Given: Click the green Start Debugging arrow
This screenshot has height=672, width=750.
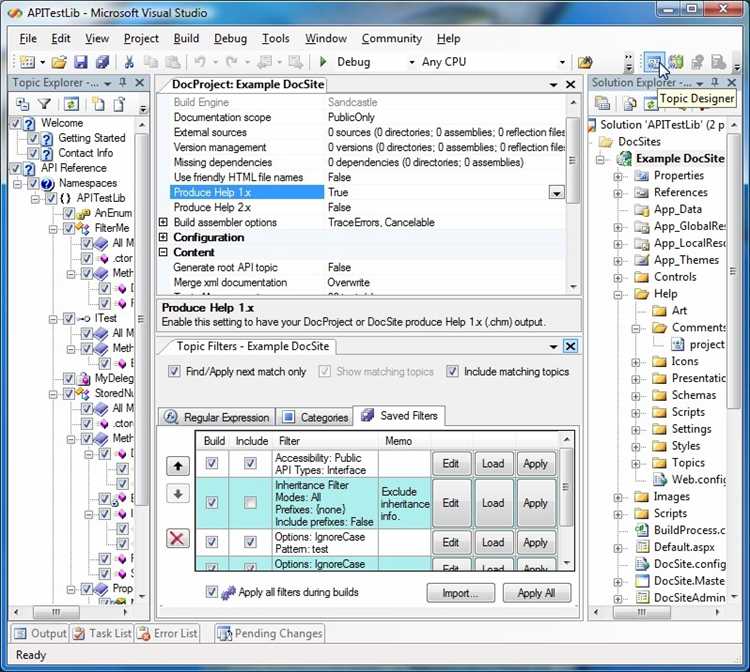Looking at the screenshot, I should (323, 62).
